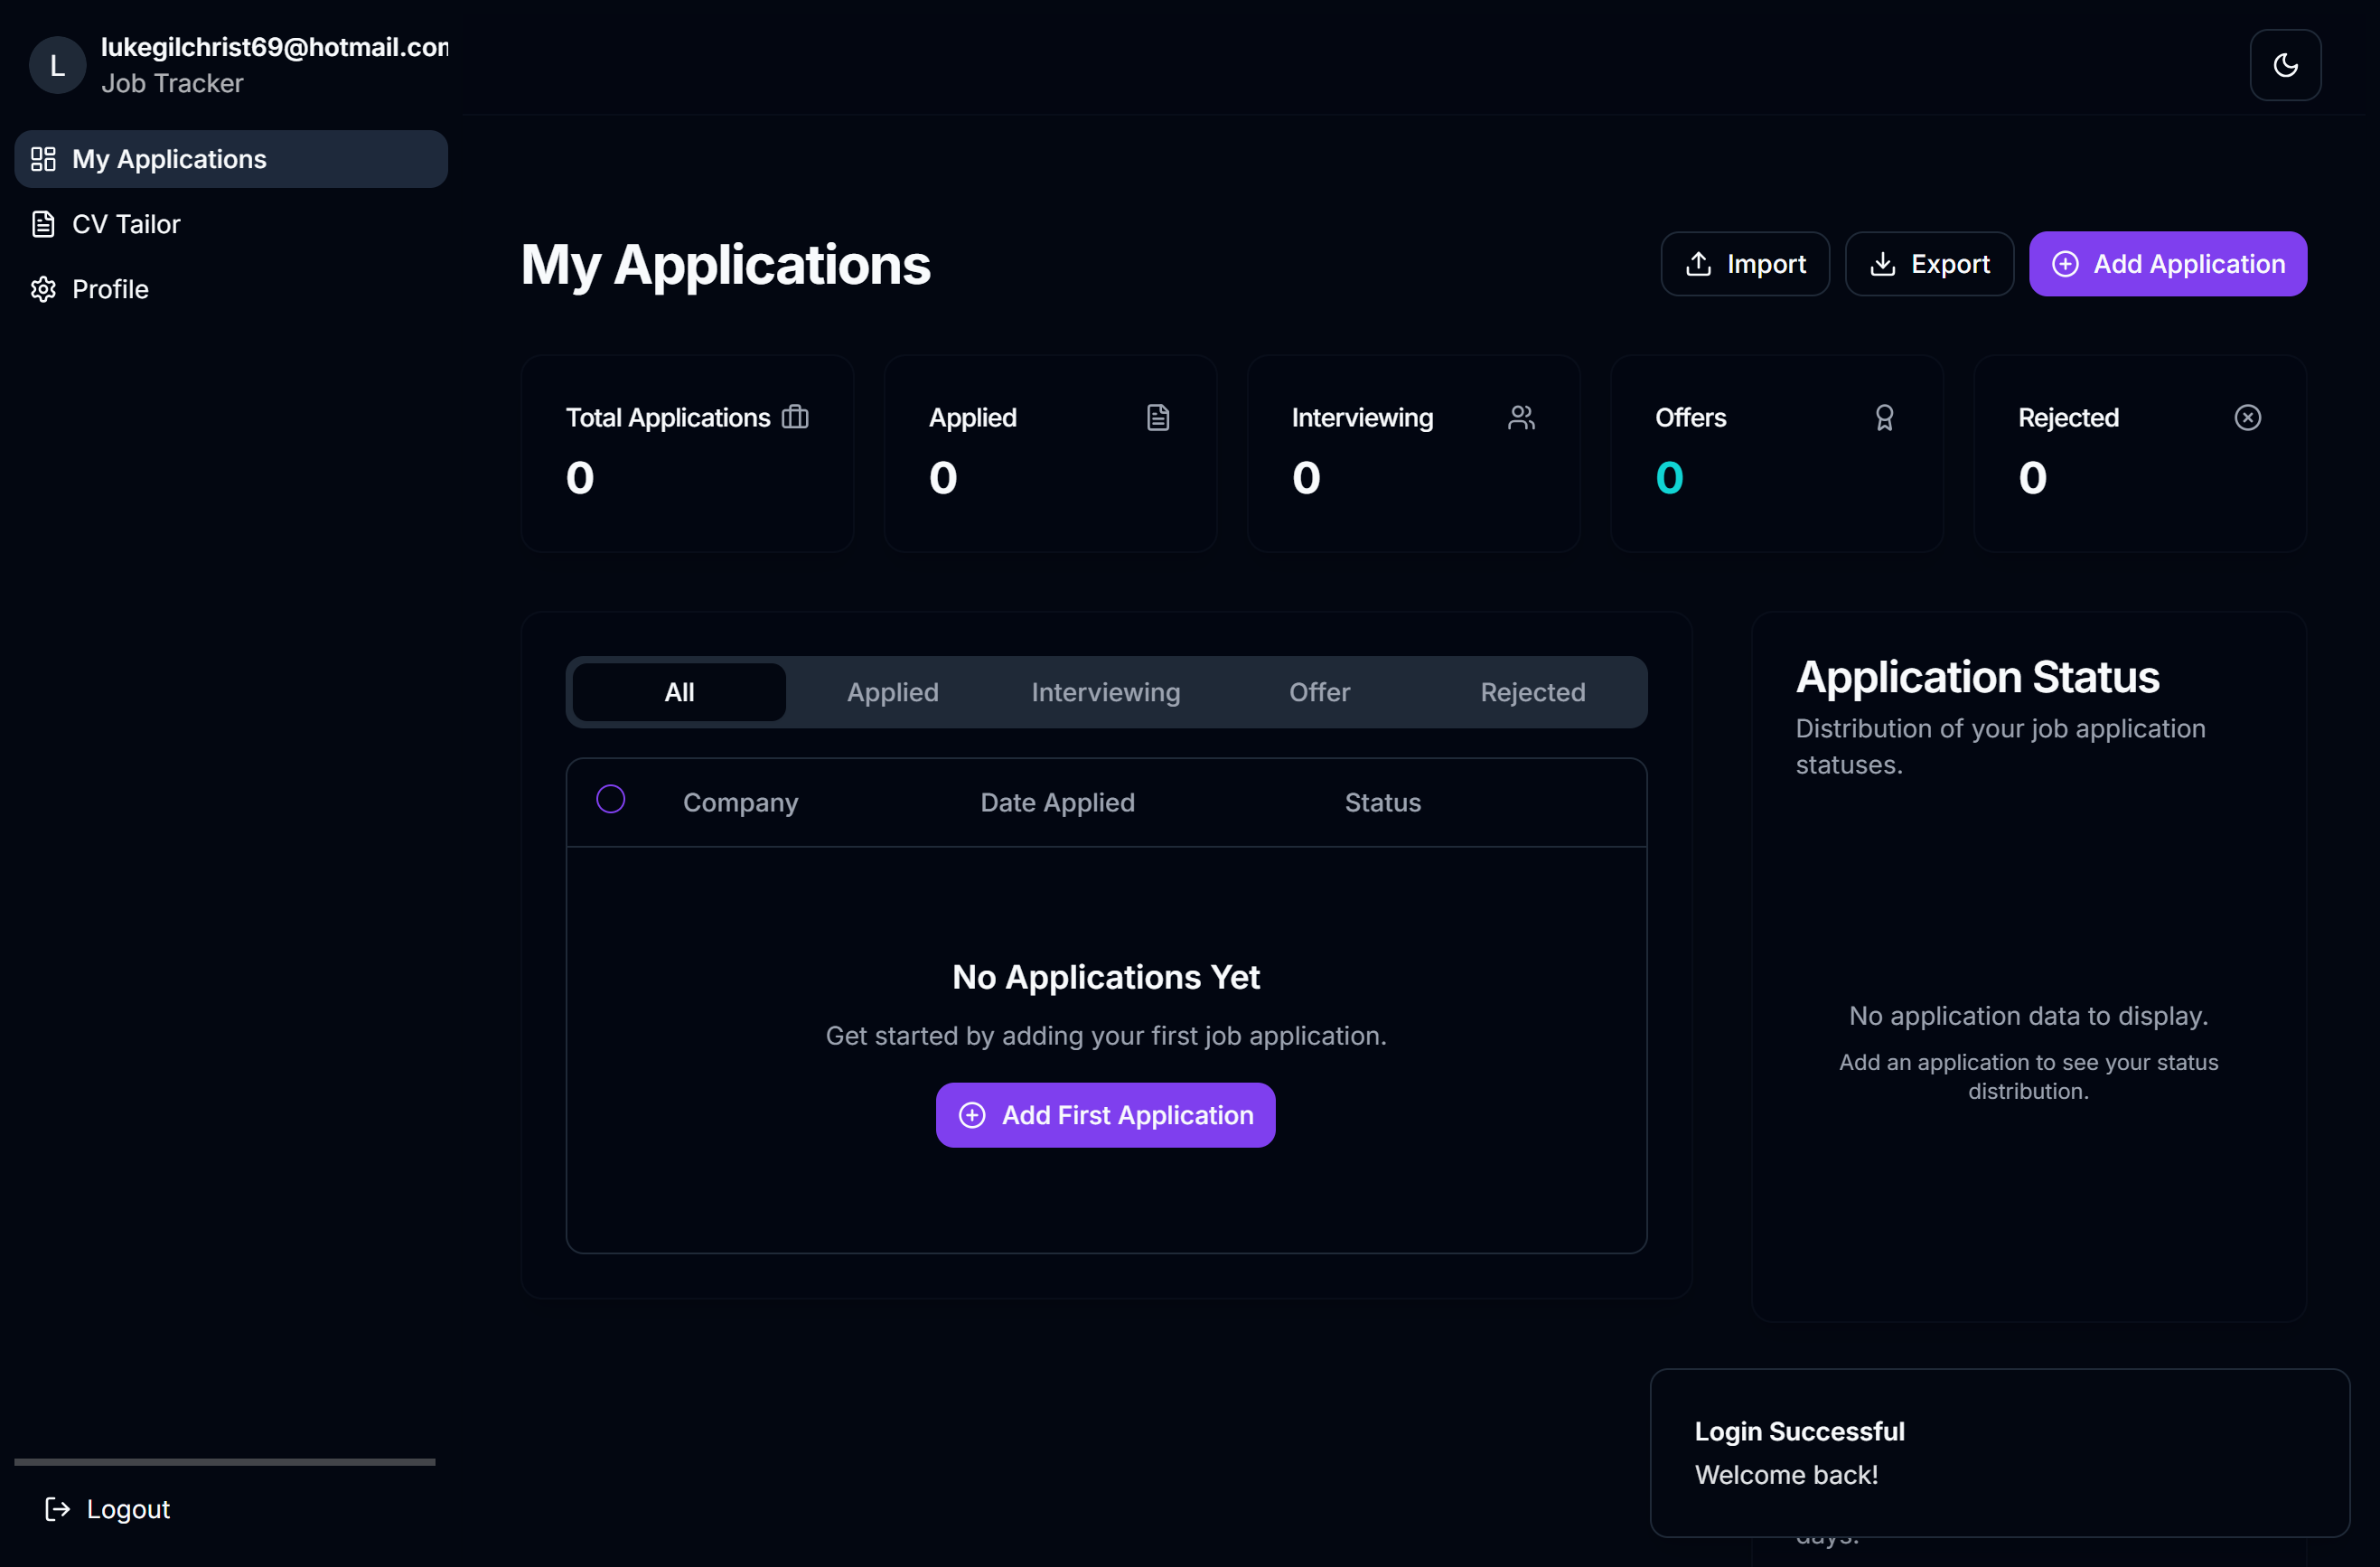Click the award ribbon icon in Offers card
Screen dimensions: 2380x1567
[x=1884, y=417]
